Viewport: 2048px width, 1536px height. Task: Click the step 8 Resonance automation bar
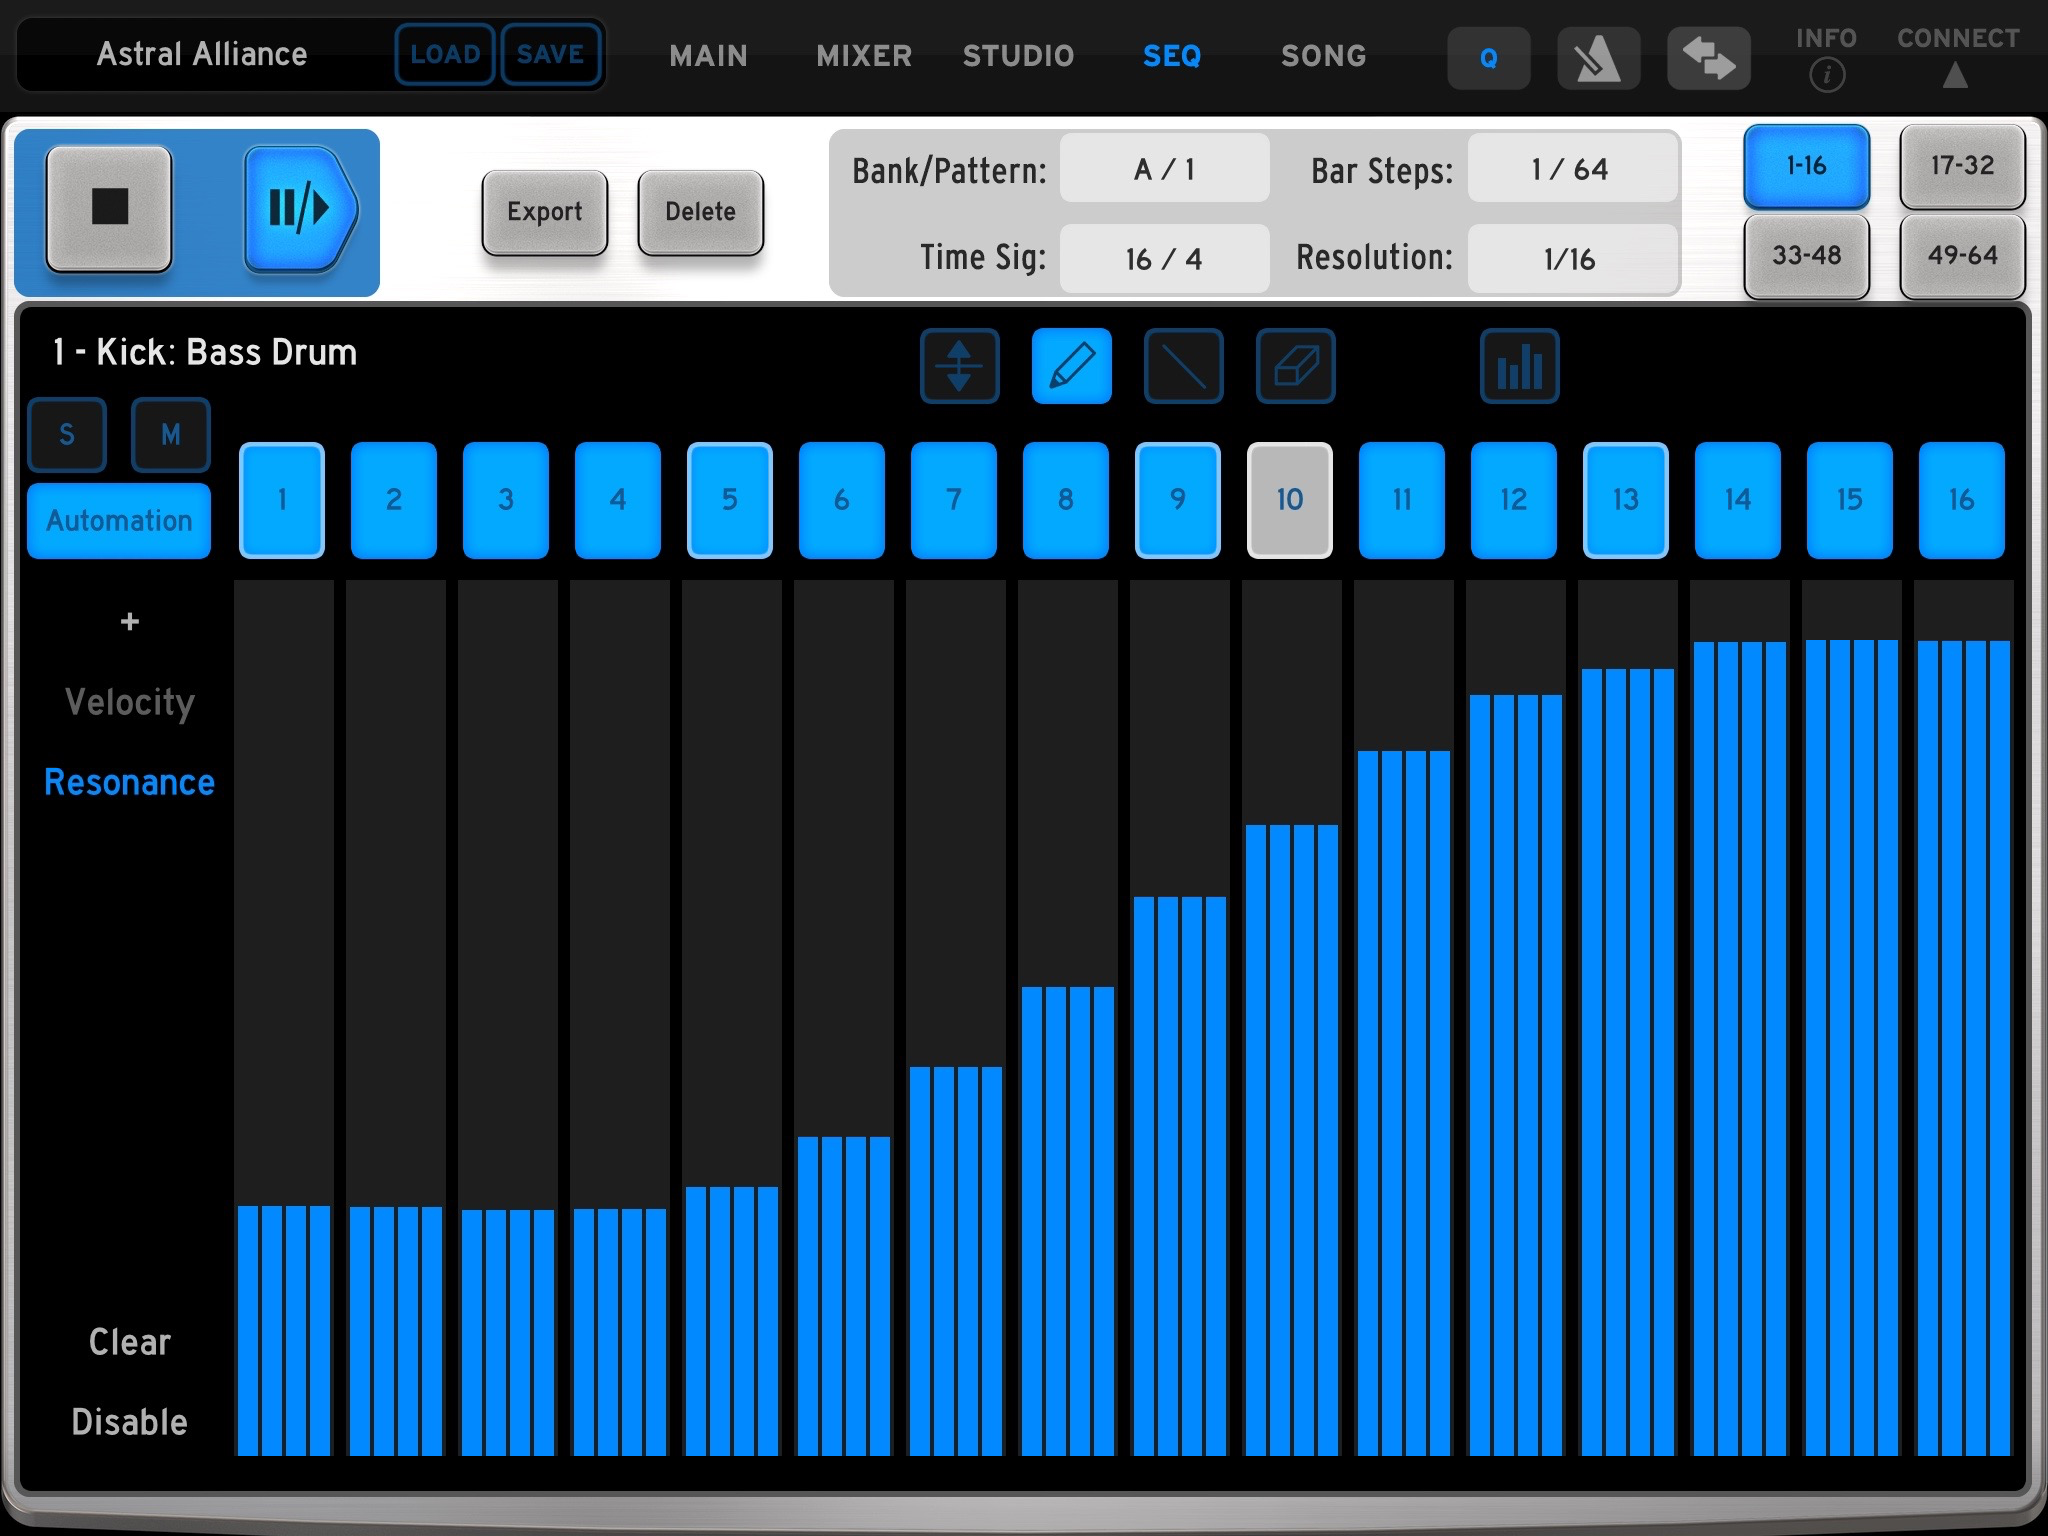pyautogui.click(x=1066, y=1220)
